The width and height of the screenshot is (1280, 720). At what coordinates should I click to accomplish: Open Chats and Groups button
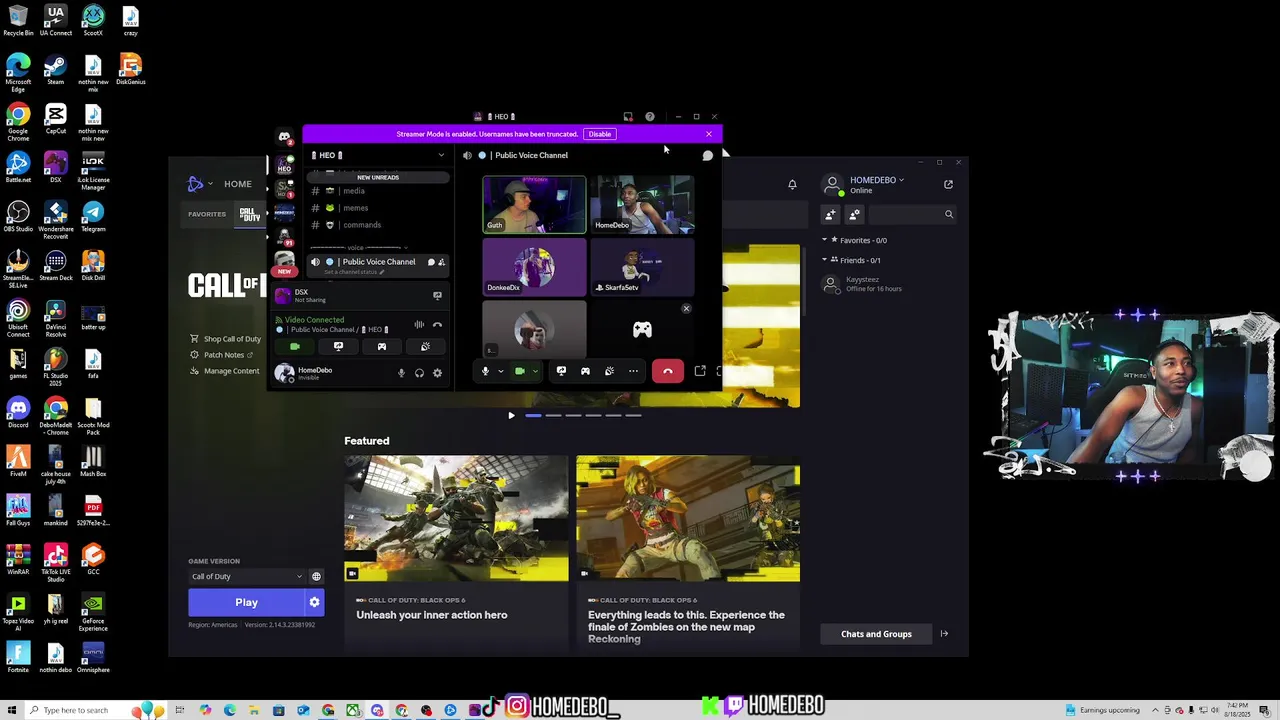pyautogui.click(x=876, y=634)
